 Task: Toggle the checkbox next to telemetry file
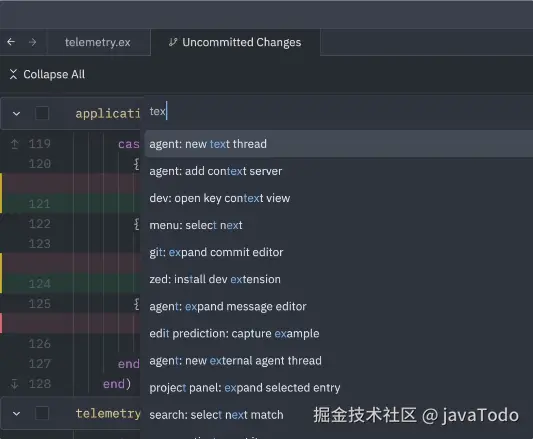point(42,413)
